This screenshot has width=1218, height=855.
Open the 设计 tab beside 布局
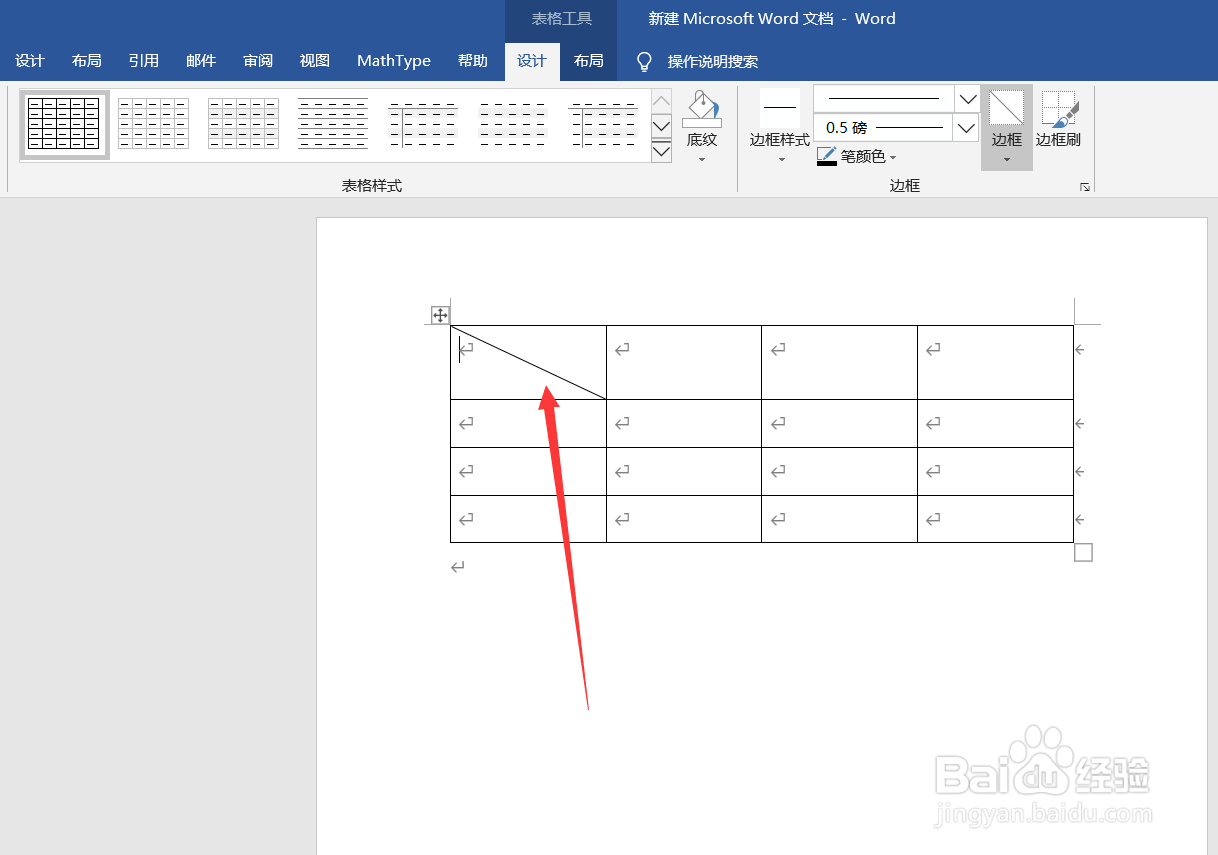(30, 61)
